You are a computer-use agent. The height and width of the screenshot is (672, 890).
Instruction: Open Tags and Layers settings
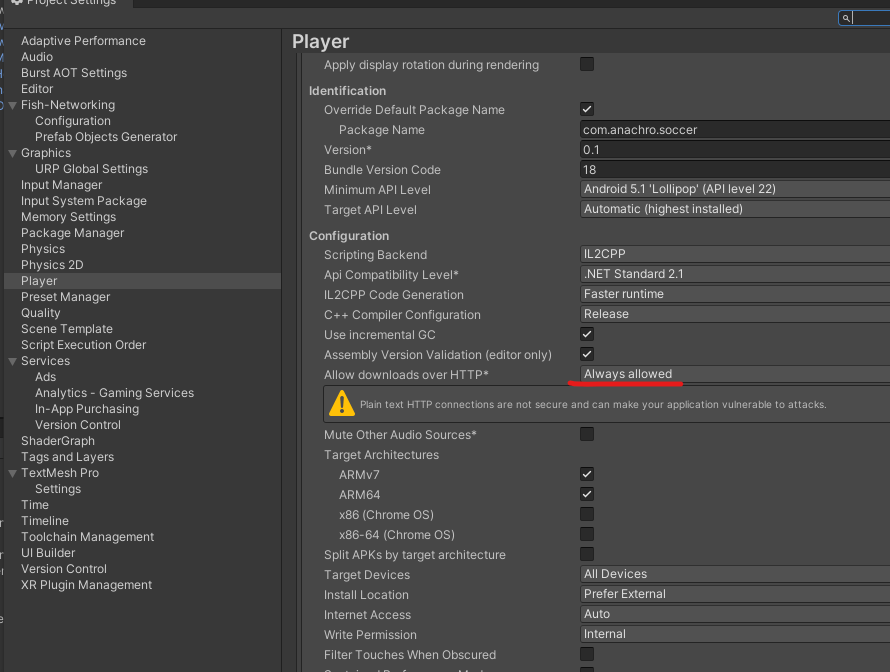point(68,457)
